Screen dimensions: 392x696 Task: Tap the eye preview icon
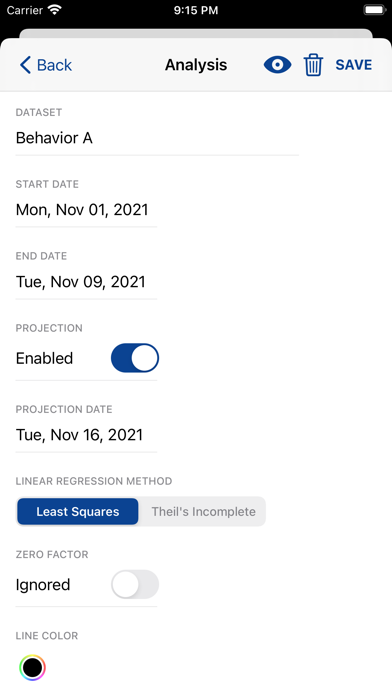[x=277, y=65]
